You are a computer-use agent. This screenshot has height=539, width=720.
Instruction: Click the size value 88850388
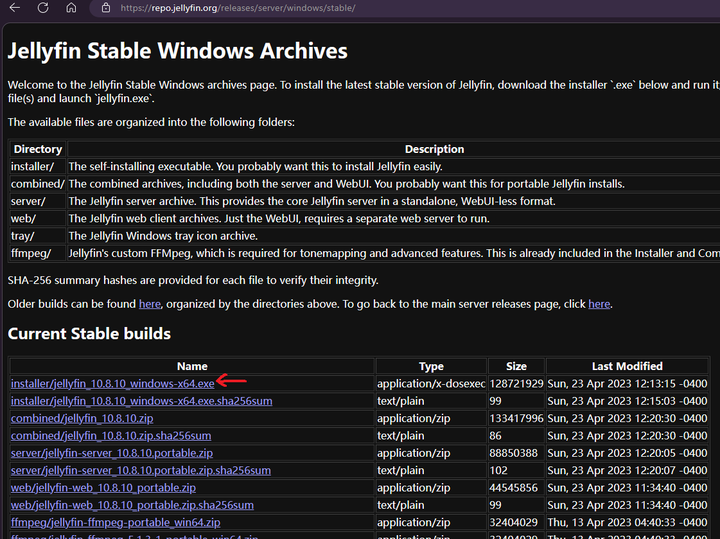pos(513,453)
